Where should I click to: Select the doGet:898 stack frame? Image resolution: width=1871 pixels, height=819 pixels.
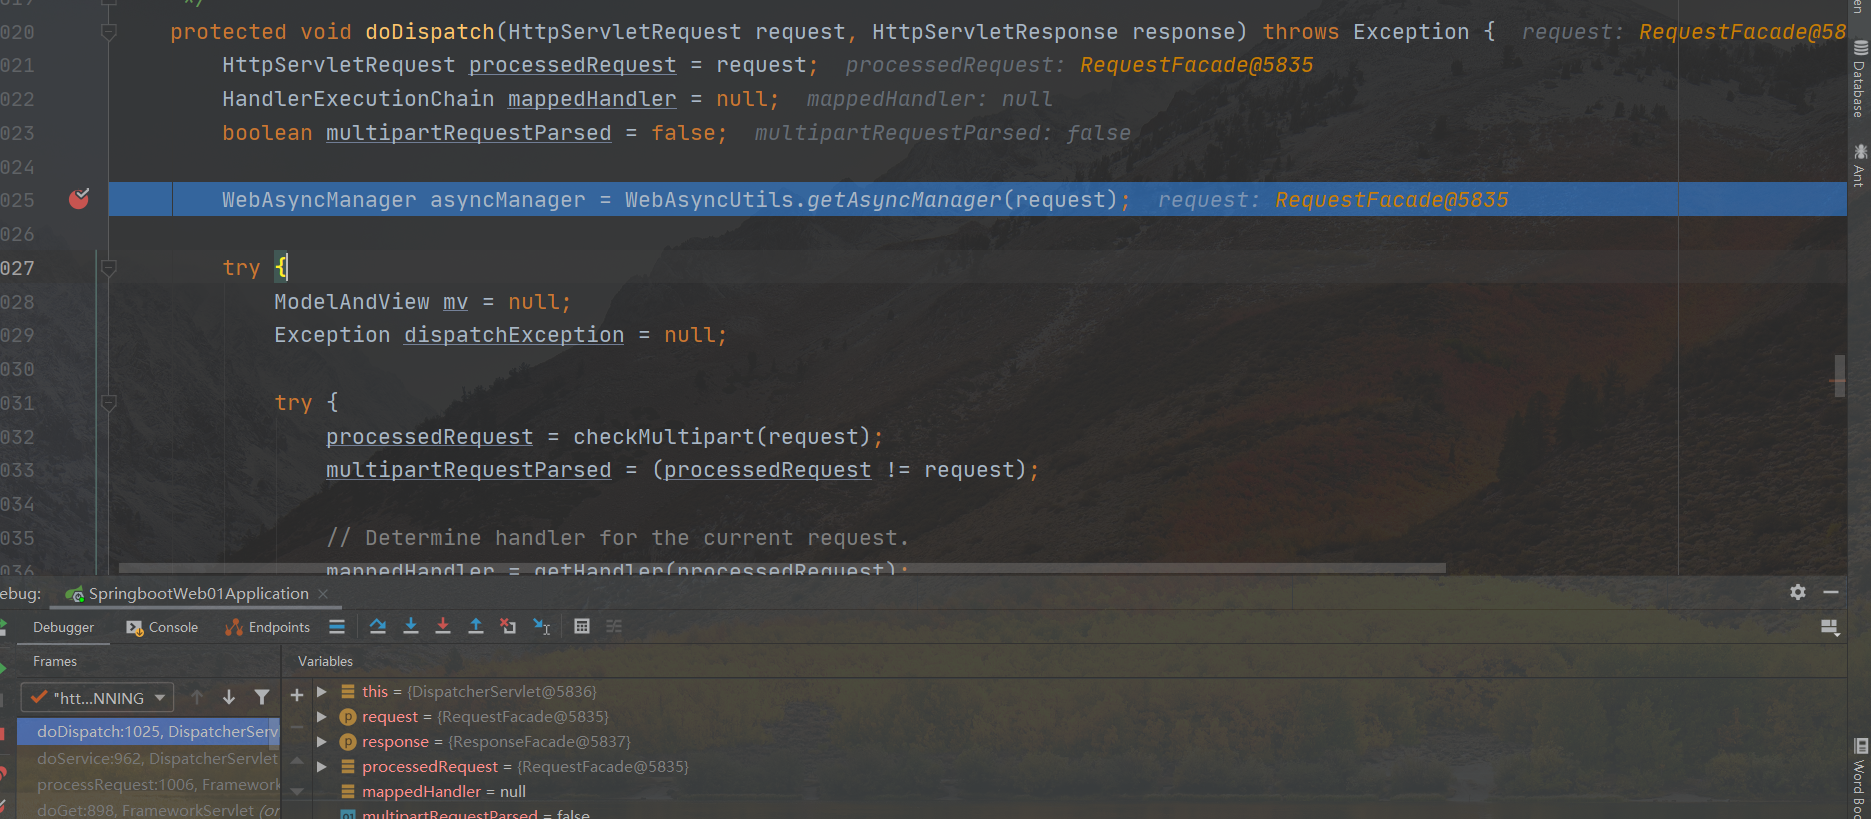click(x=148, y=810)
